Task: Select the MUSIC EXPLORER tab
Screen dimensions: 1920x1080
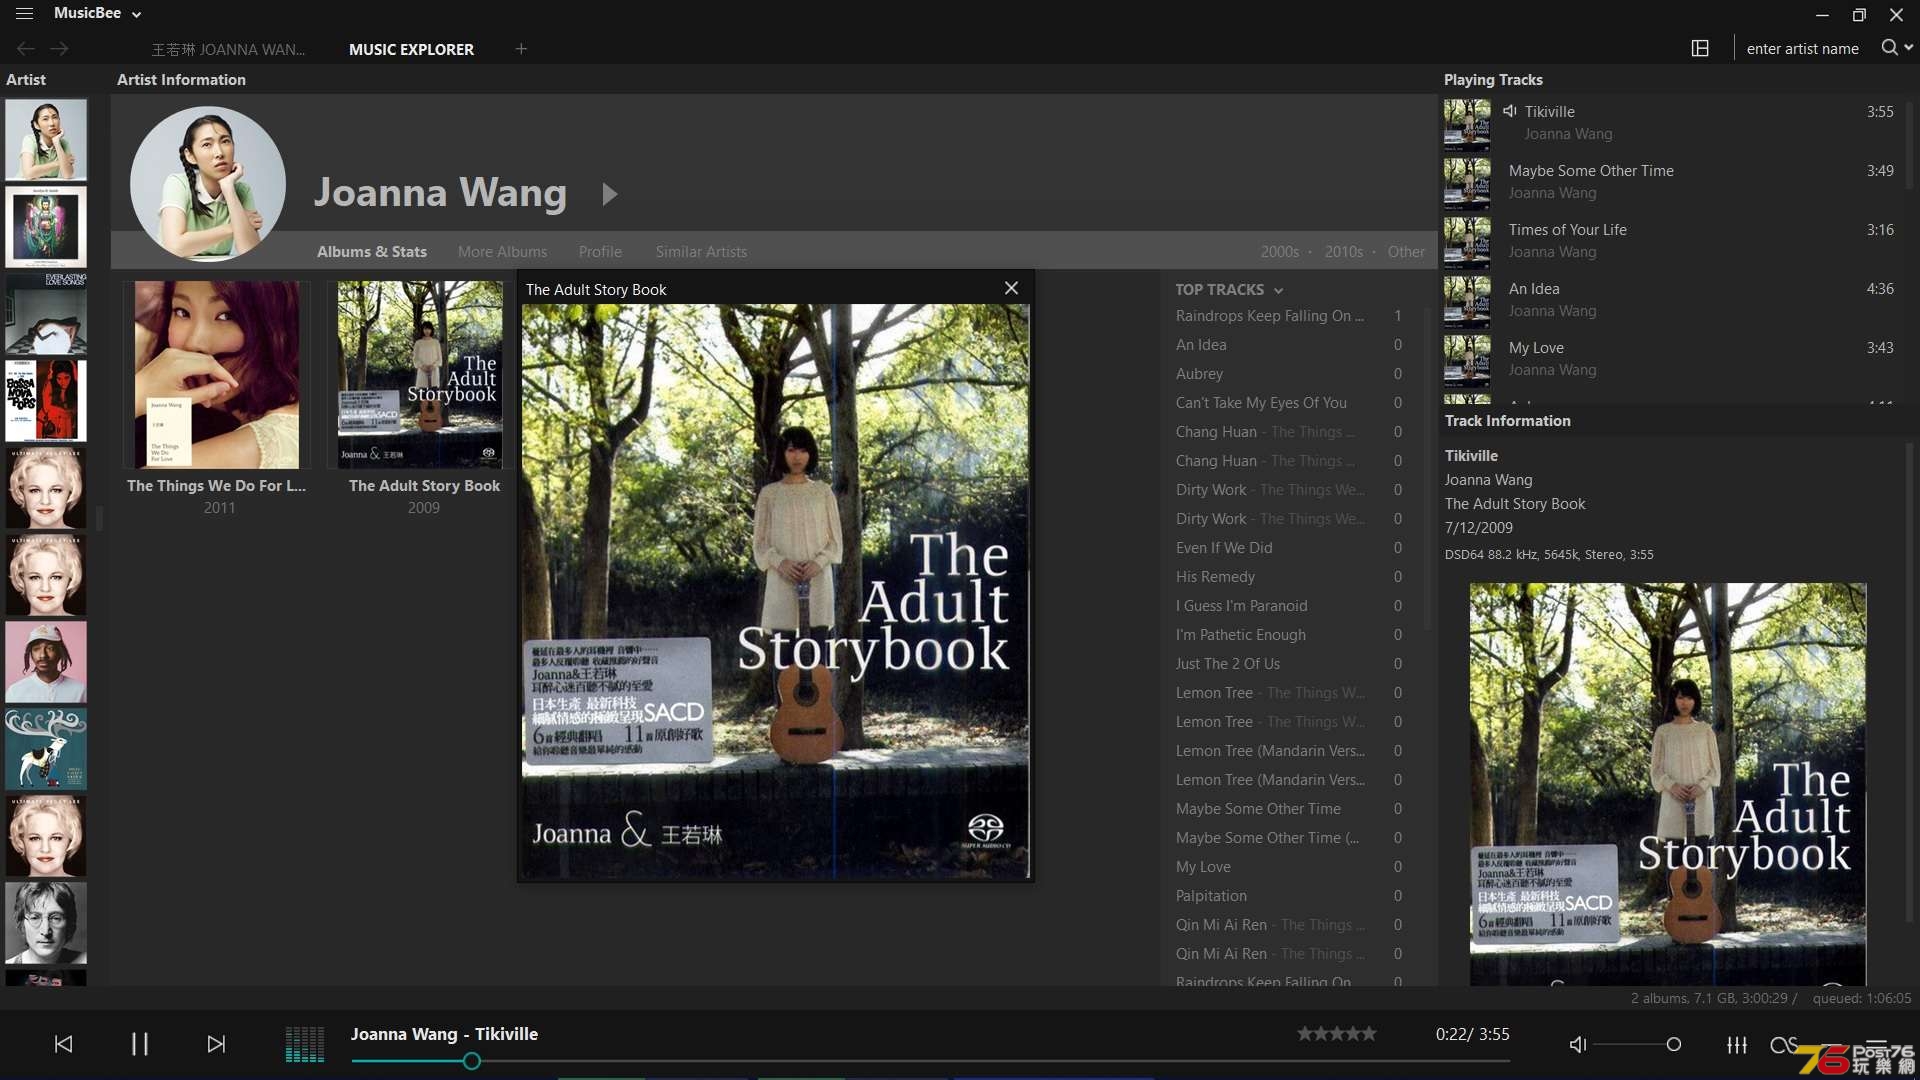Action: [411, 49]
